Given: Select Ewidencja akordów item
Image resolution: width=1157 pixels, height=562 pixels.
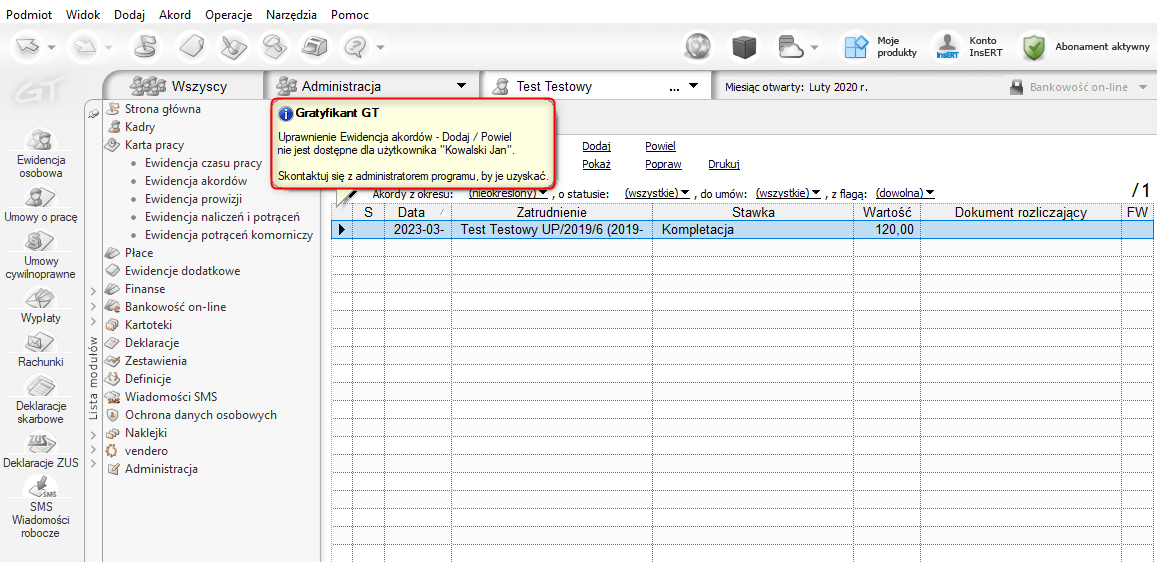Looking at the screenshot, I should click(196, 181).
